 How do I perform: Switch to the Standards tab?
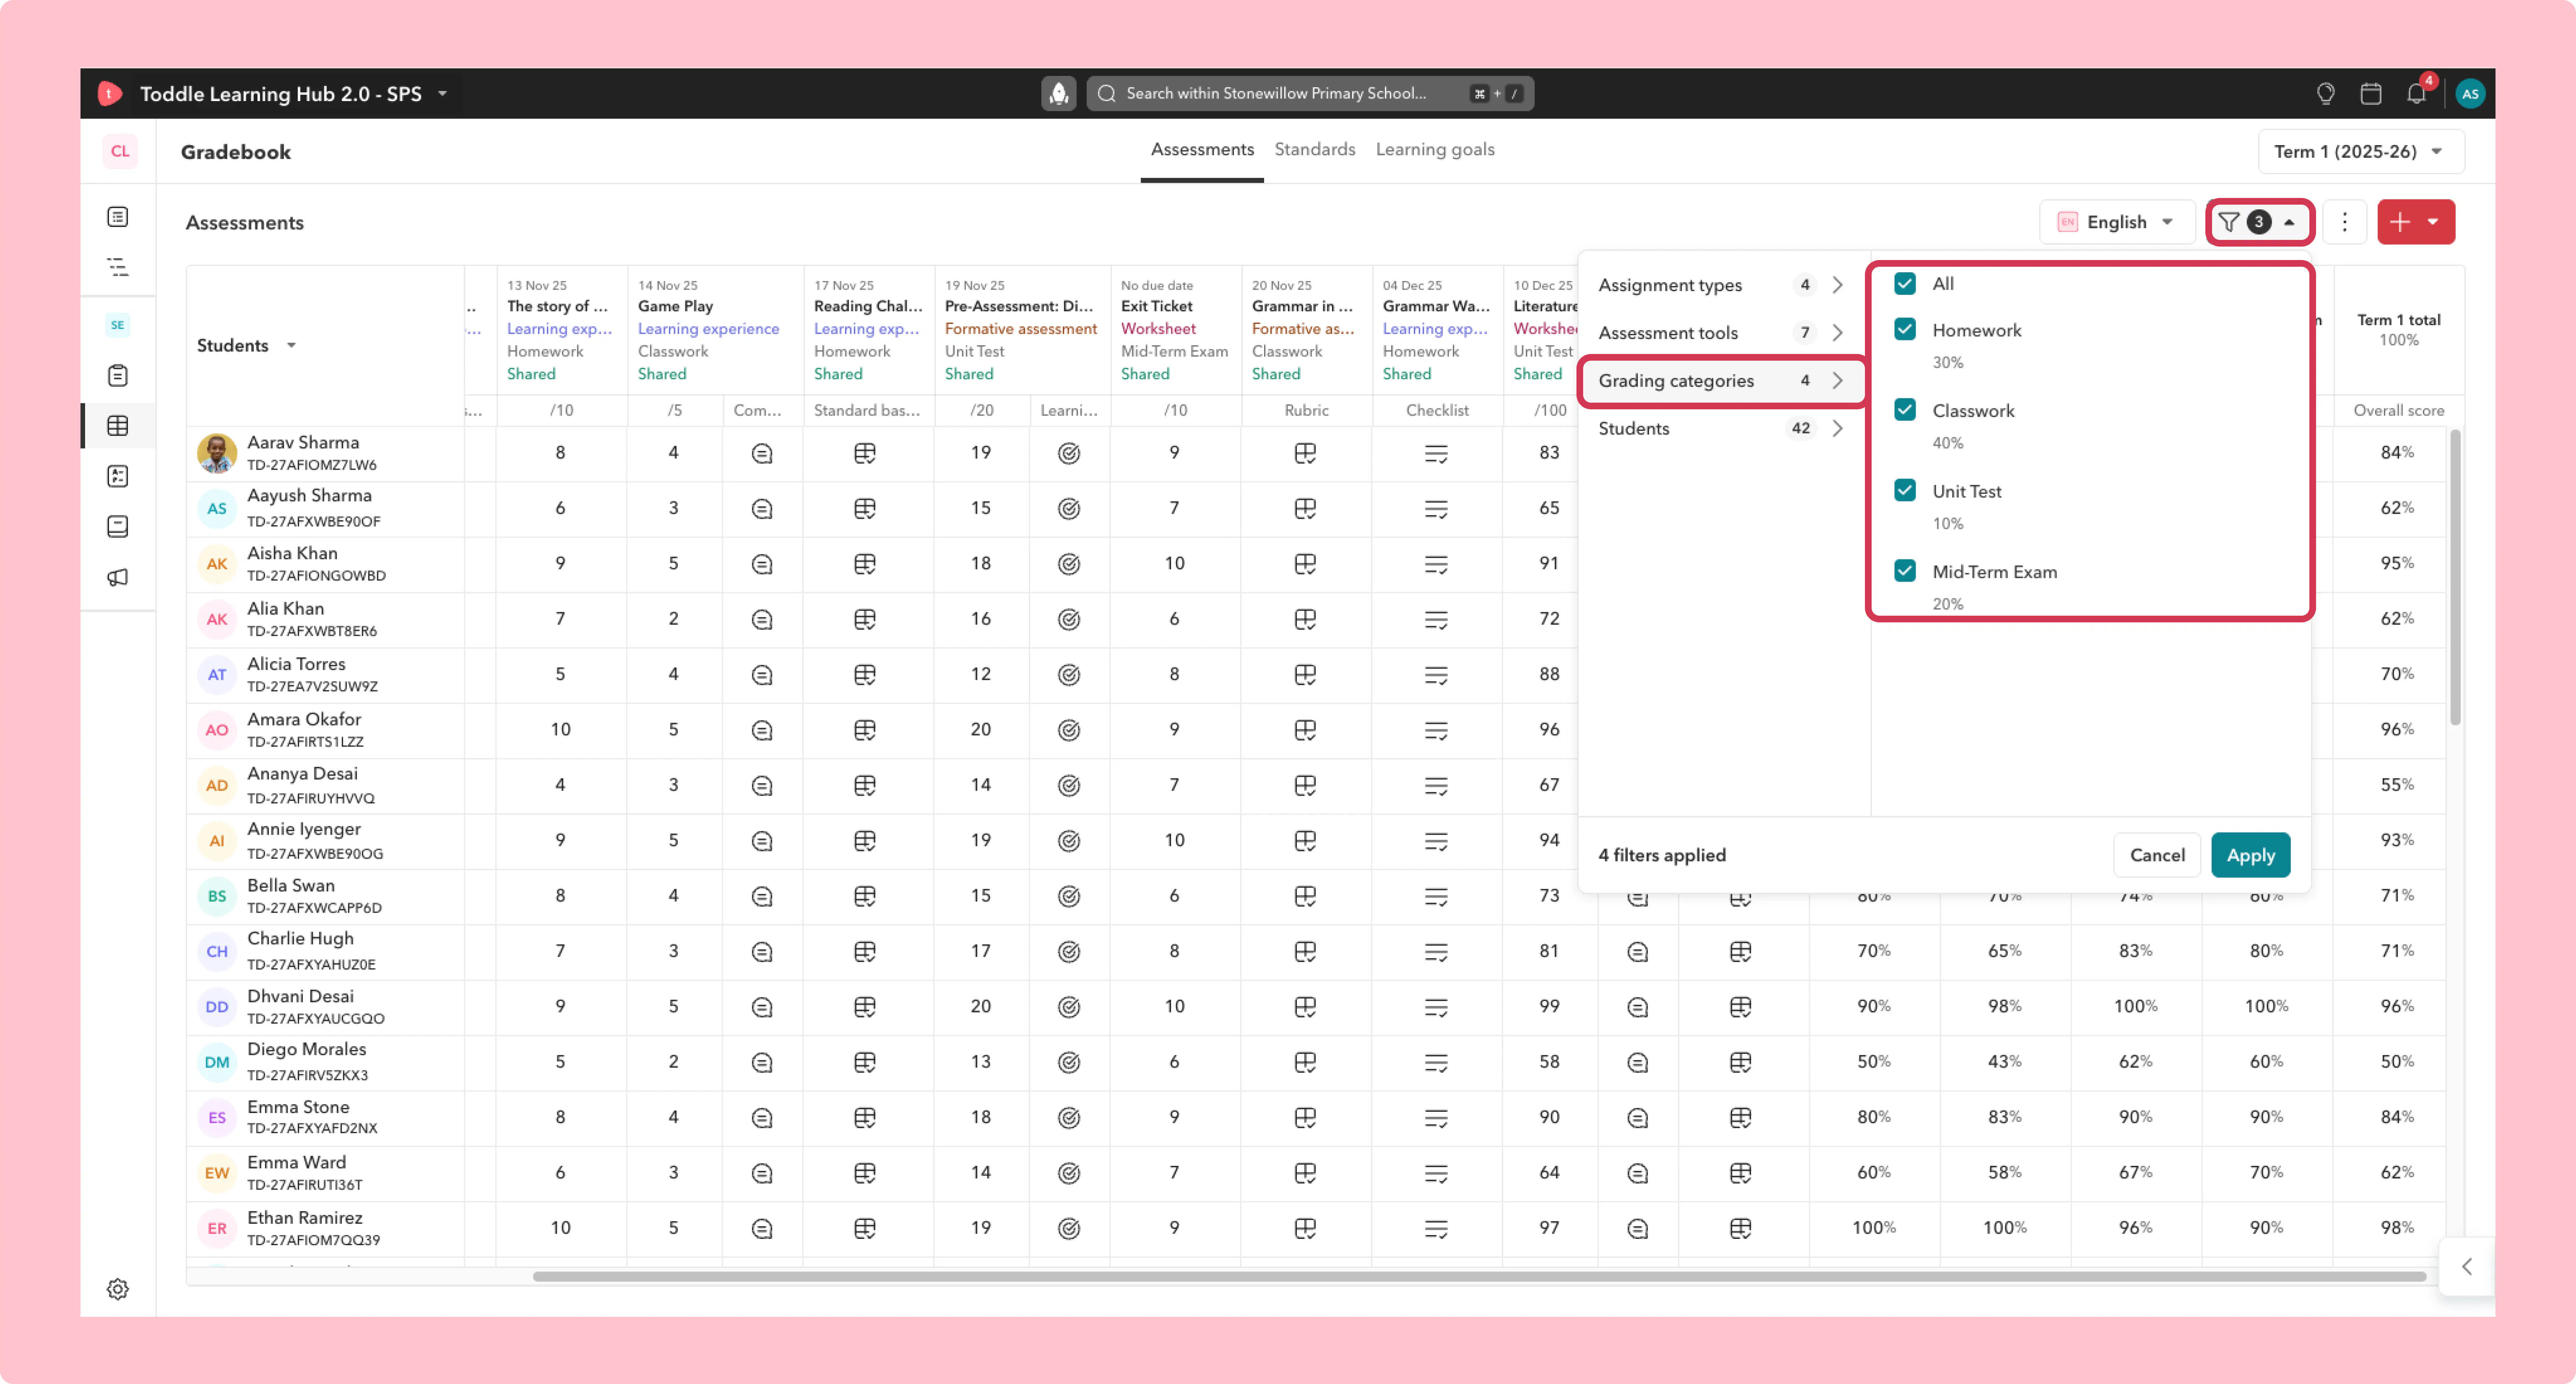point(1314,150)
